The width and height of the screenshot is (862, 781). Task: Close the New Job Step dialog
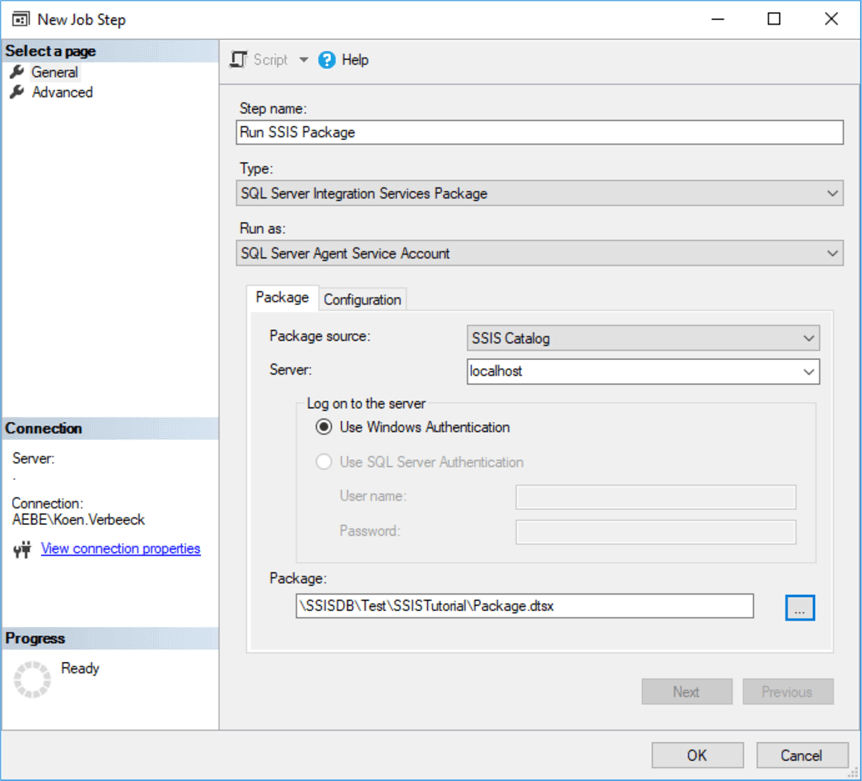tap(831, 19)
